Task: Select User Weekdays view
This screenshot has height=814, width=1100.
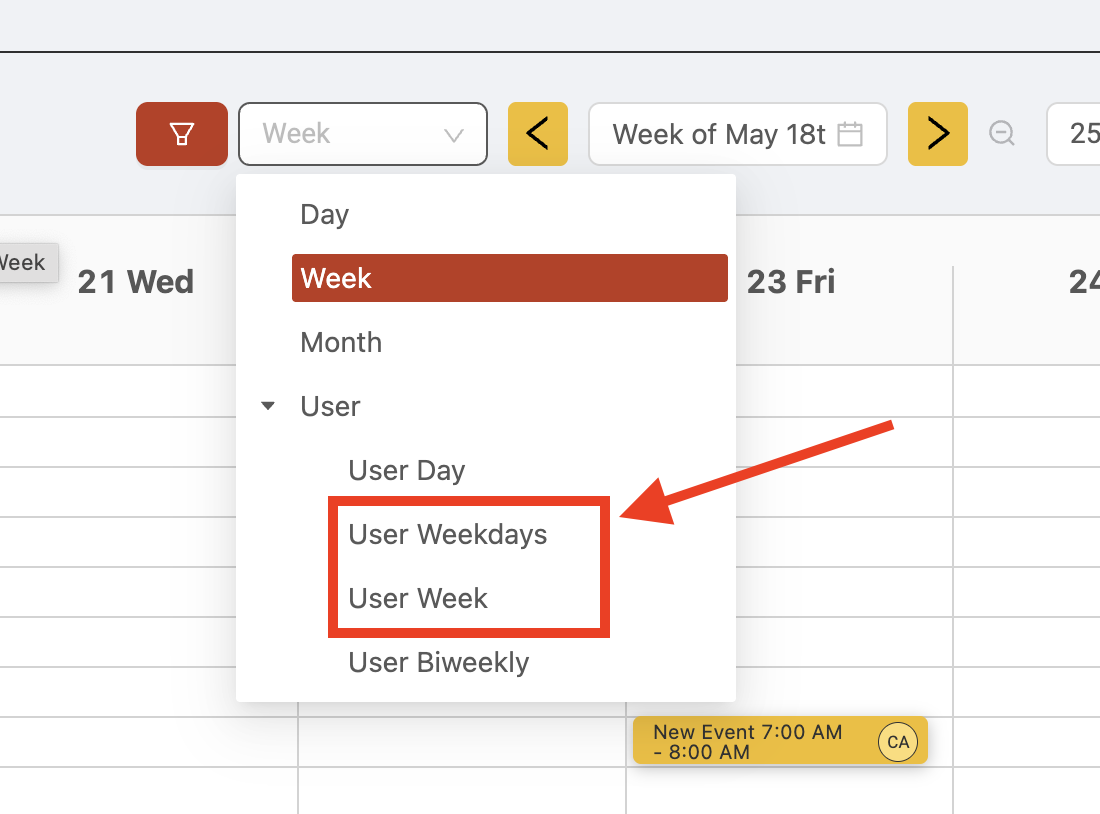Action: [x=448, y=535]
